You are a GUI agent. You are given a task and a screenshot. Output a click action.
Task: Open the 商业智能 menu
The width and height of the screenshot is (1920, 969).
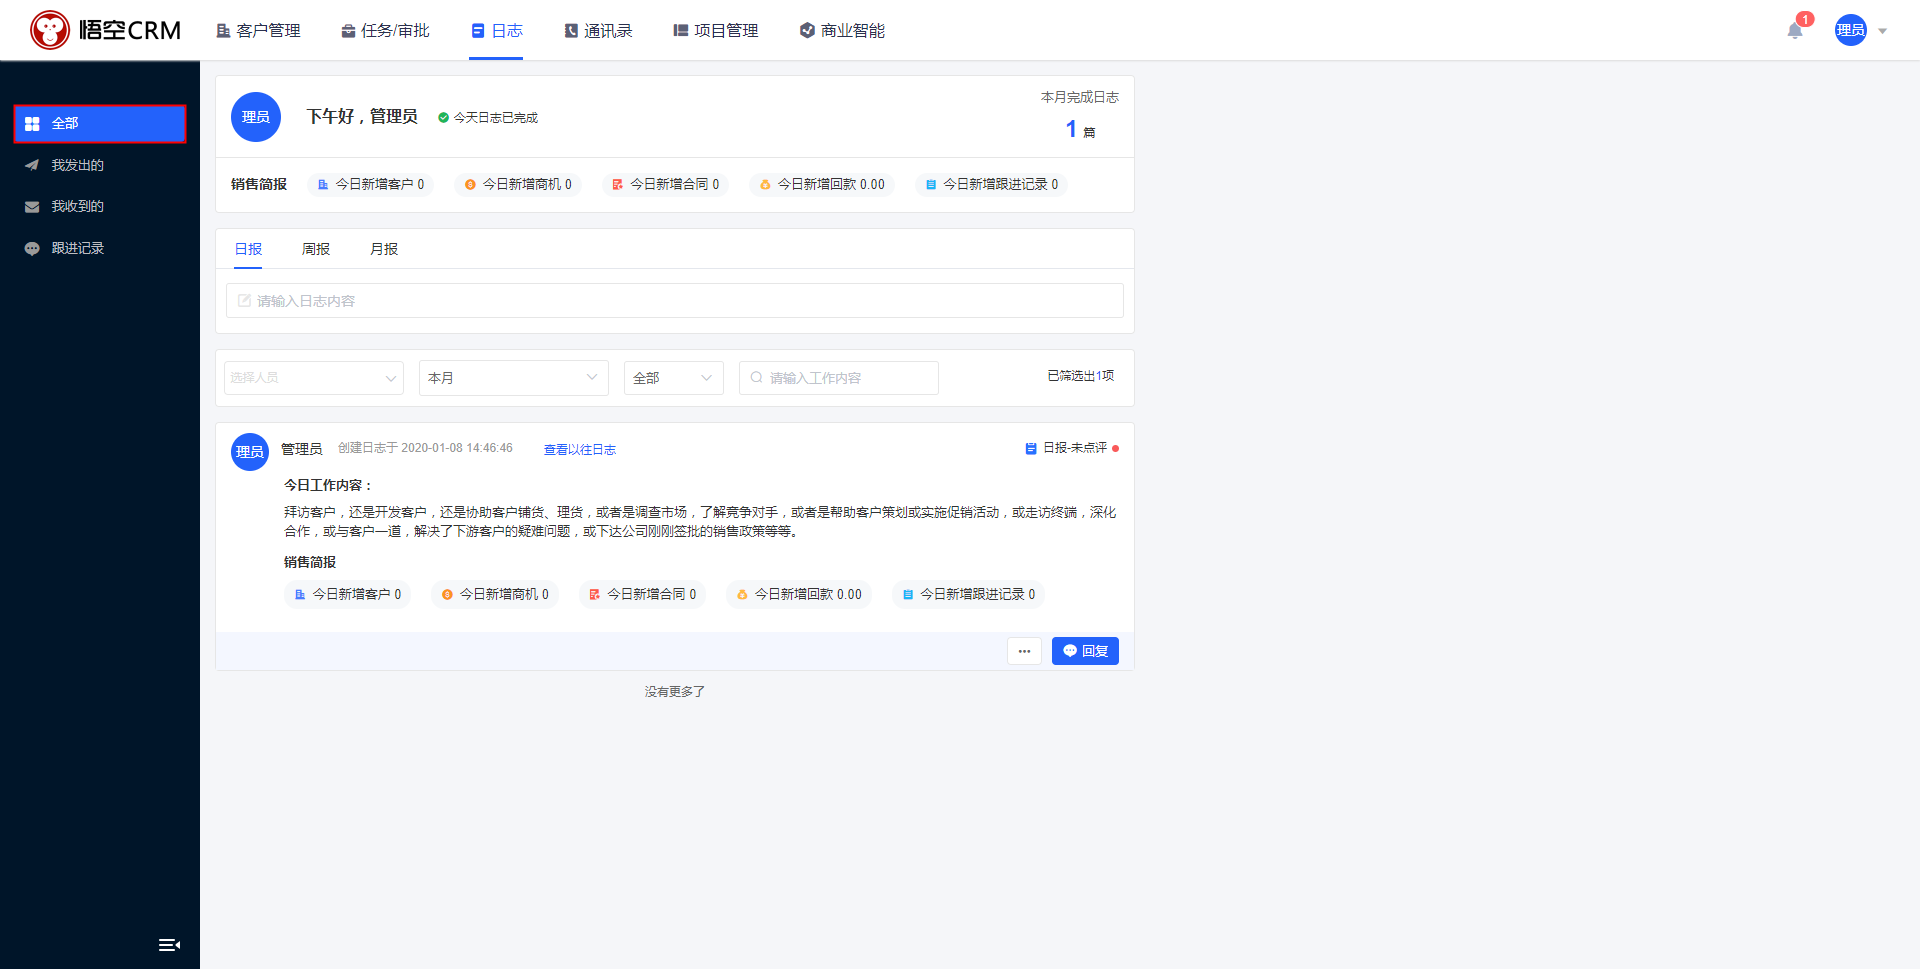[x=842, y=31]
